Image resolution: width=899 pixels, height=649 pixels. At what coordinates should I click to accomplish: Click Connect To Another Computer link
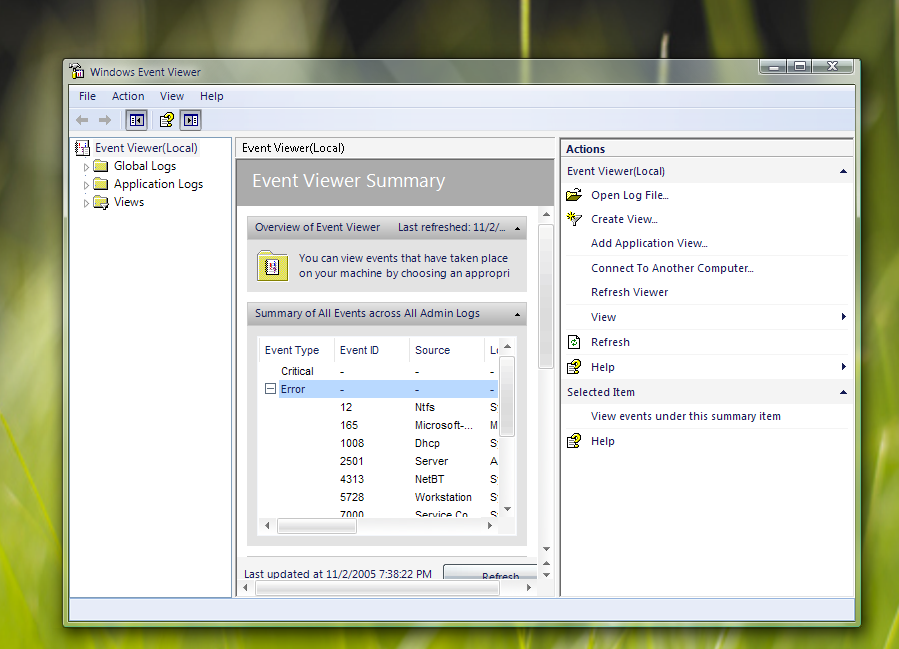coord(672,268)
